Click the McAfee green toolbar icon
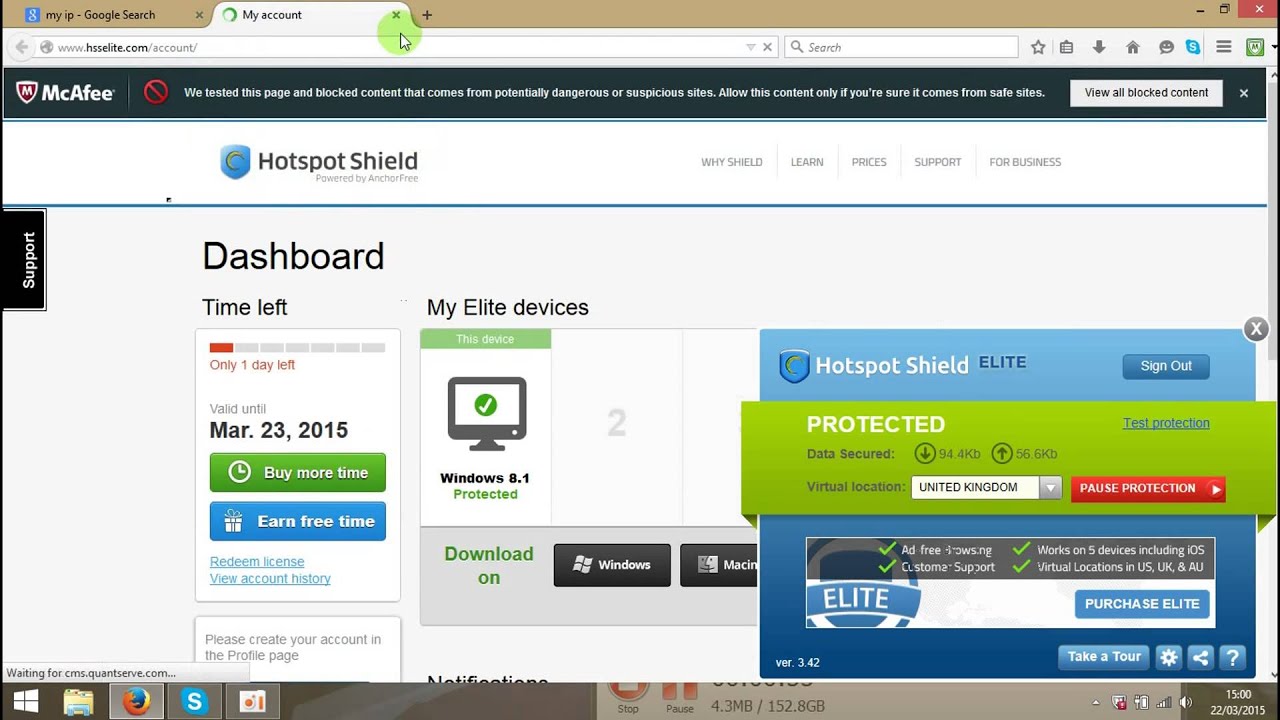This screenshot has width=1280, height=720. [x=1255, y=47]
